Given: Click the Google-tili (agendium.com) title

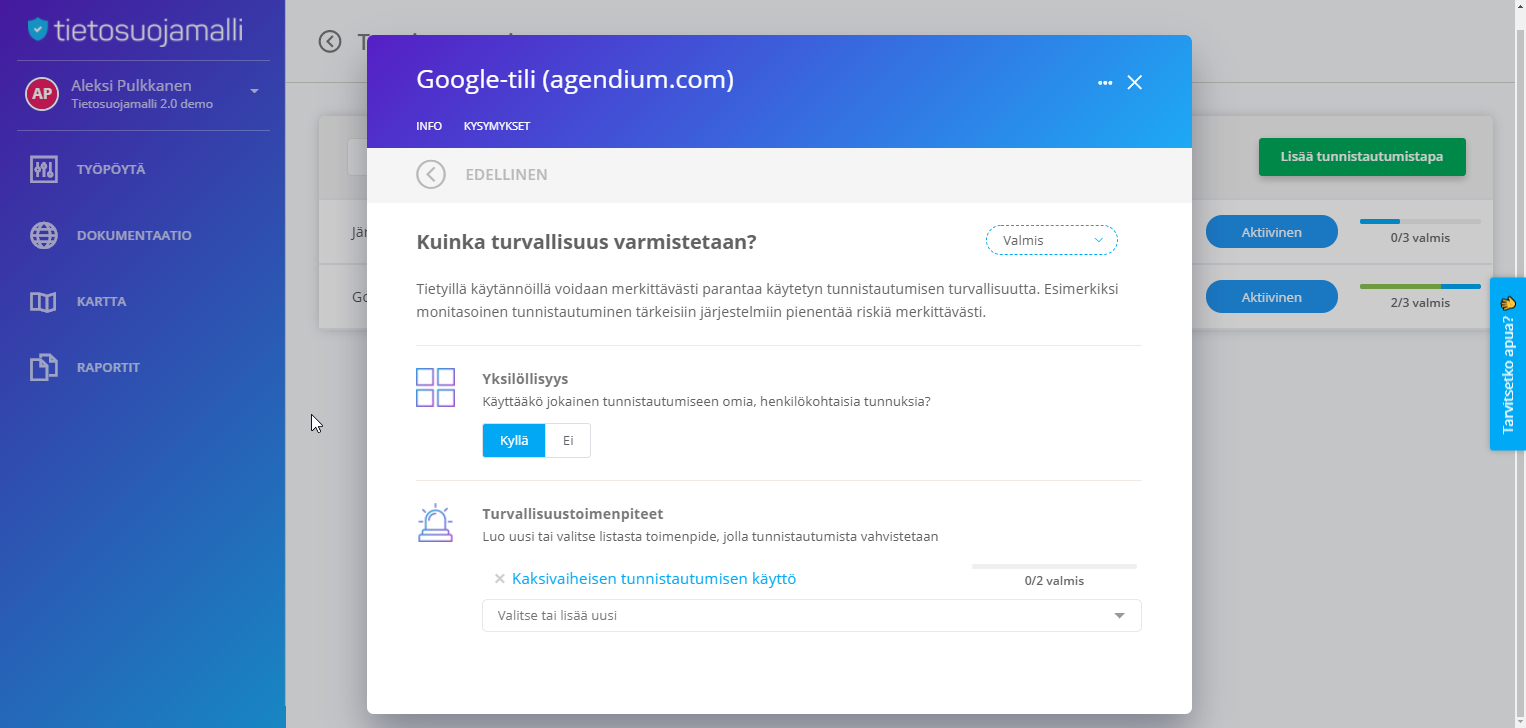Looking at the screenshot, I should [x=575, y=80].
